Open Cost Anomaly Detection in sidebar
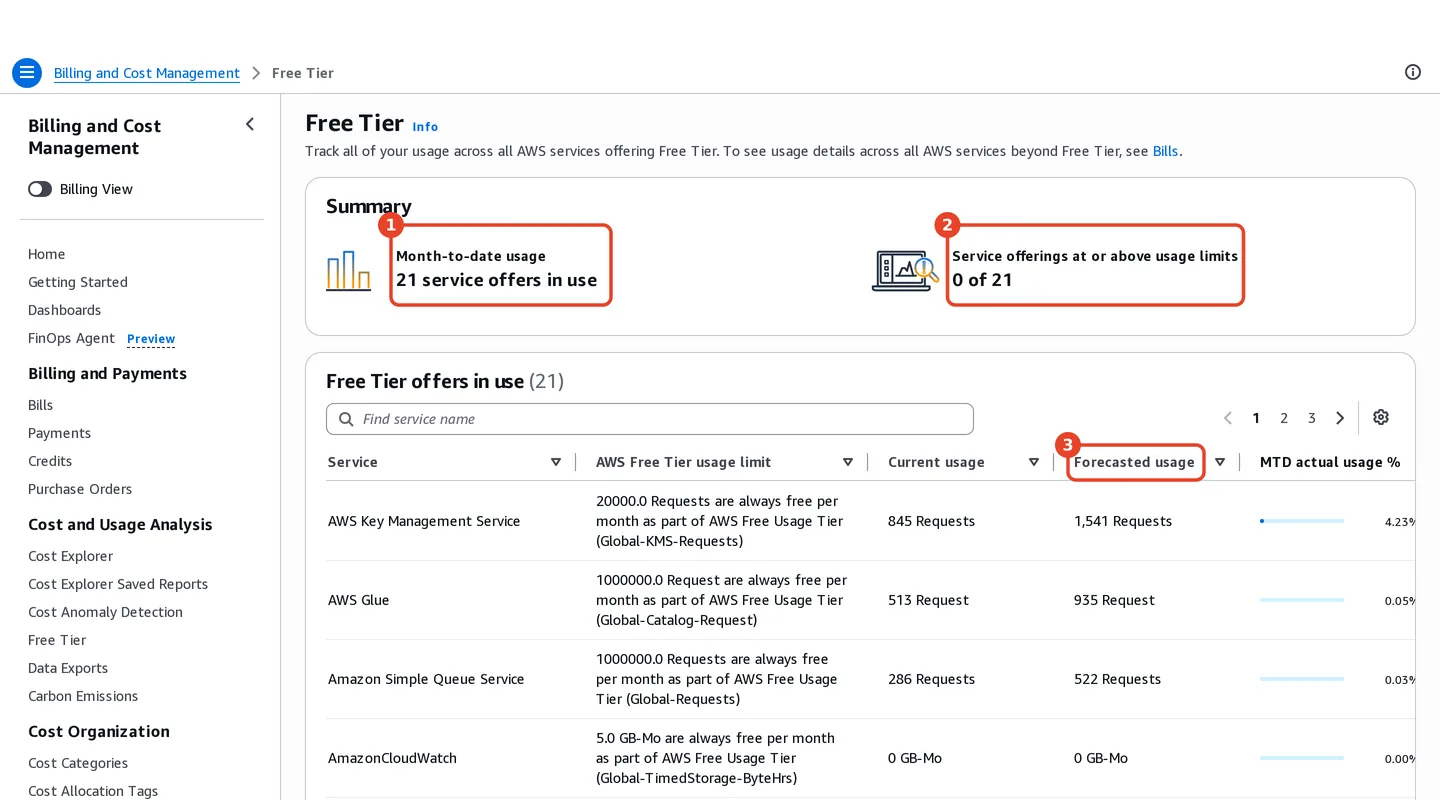 [x=105, y=612]
